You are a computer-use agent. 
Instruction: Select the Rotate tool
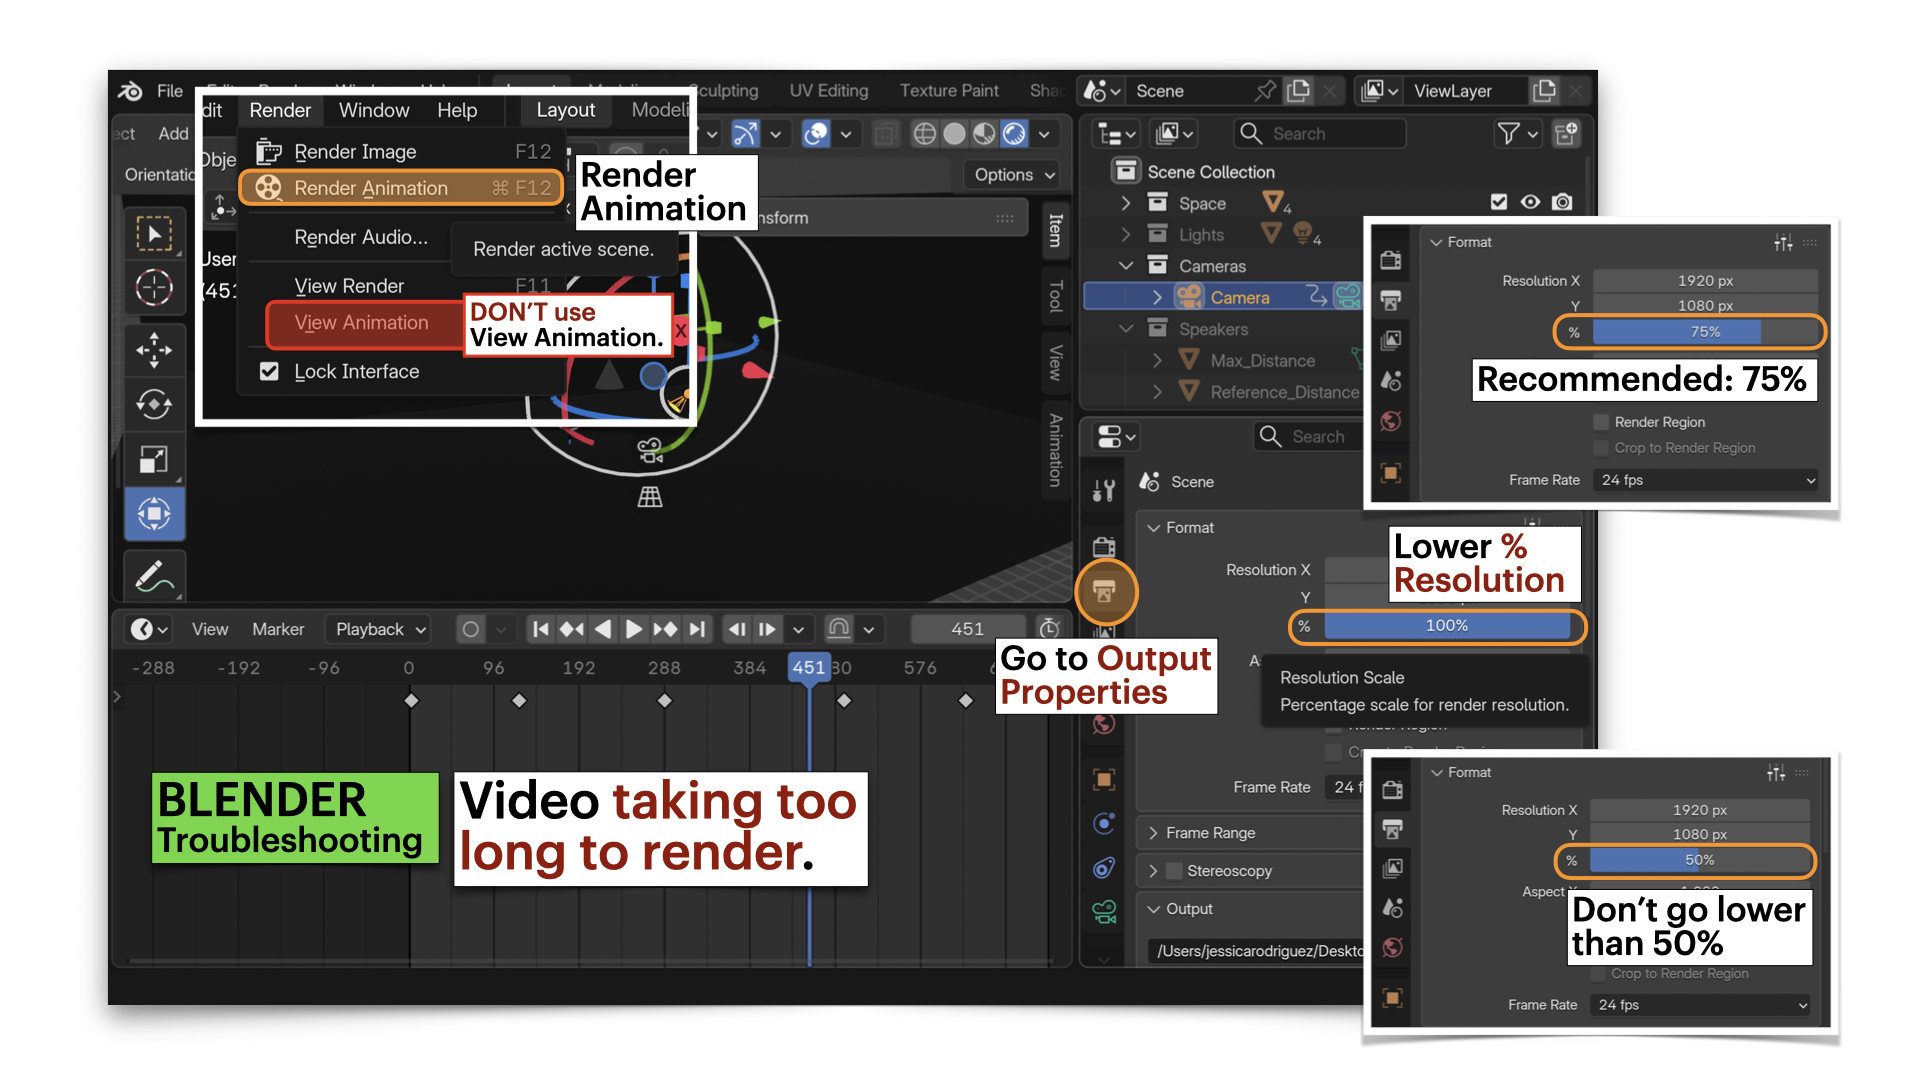point(154,405)
